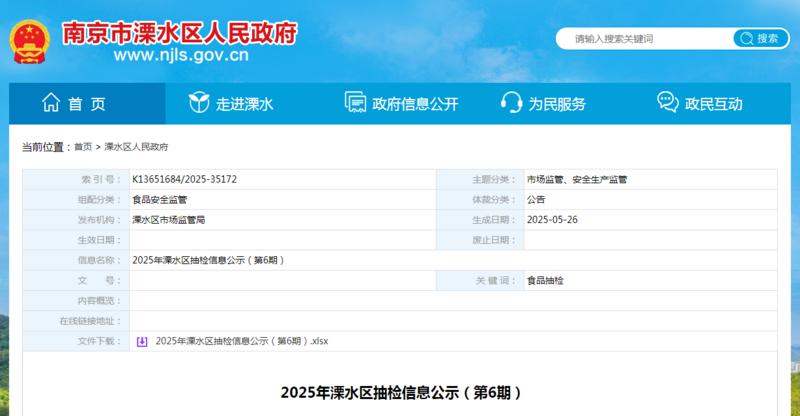Open the 政府信息公开 navigation tab
800x416 pixels.
(x=400, y=103)
